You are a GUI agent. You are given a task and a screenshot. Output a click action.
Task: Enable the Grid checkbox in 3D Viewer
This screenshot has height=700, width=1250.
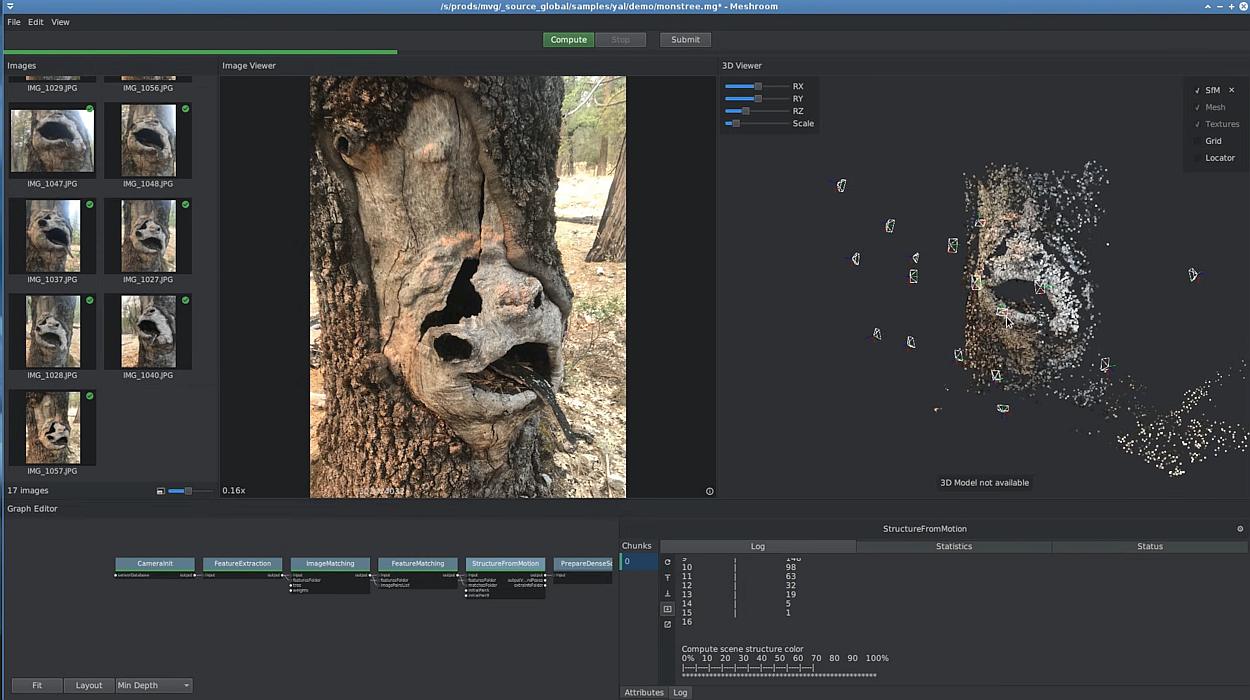click(1197, 141)
